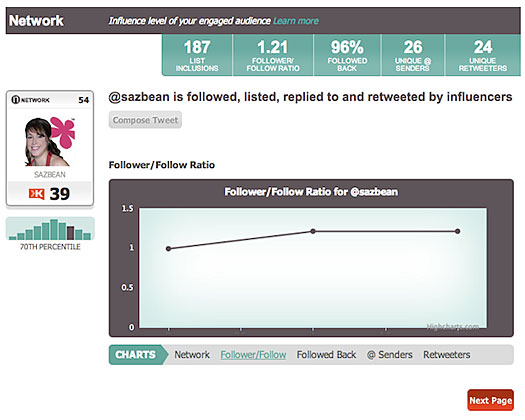Select the 26 Unique @ Senders tile

tap(413, 55)
